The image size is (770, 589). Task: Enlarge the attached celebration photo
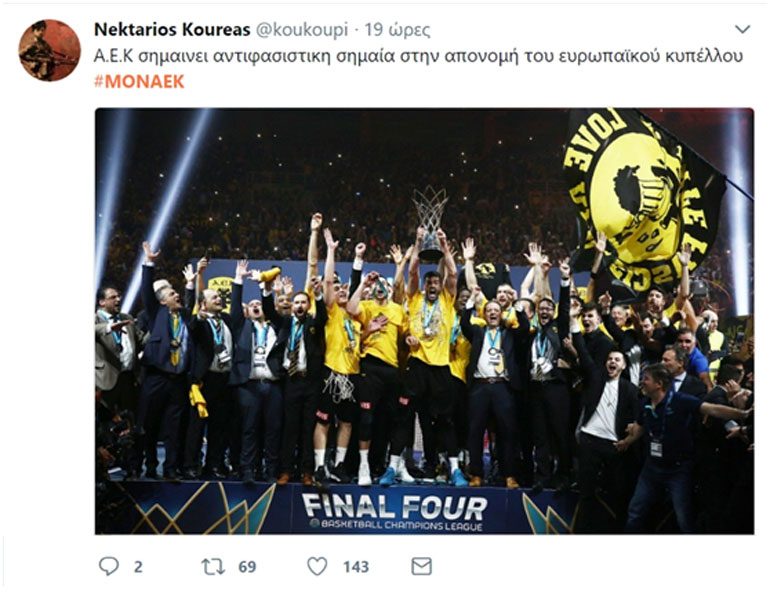pyautogui.click(x=424, y=321)
